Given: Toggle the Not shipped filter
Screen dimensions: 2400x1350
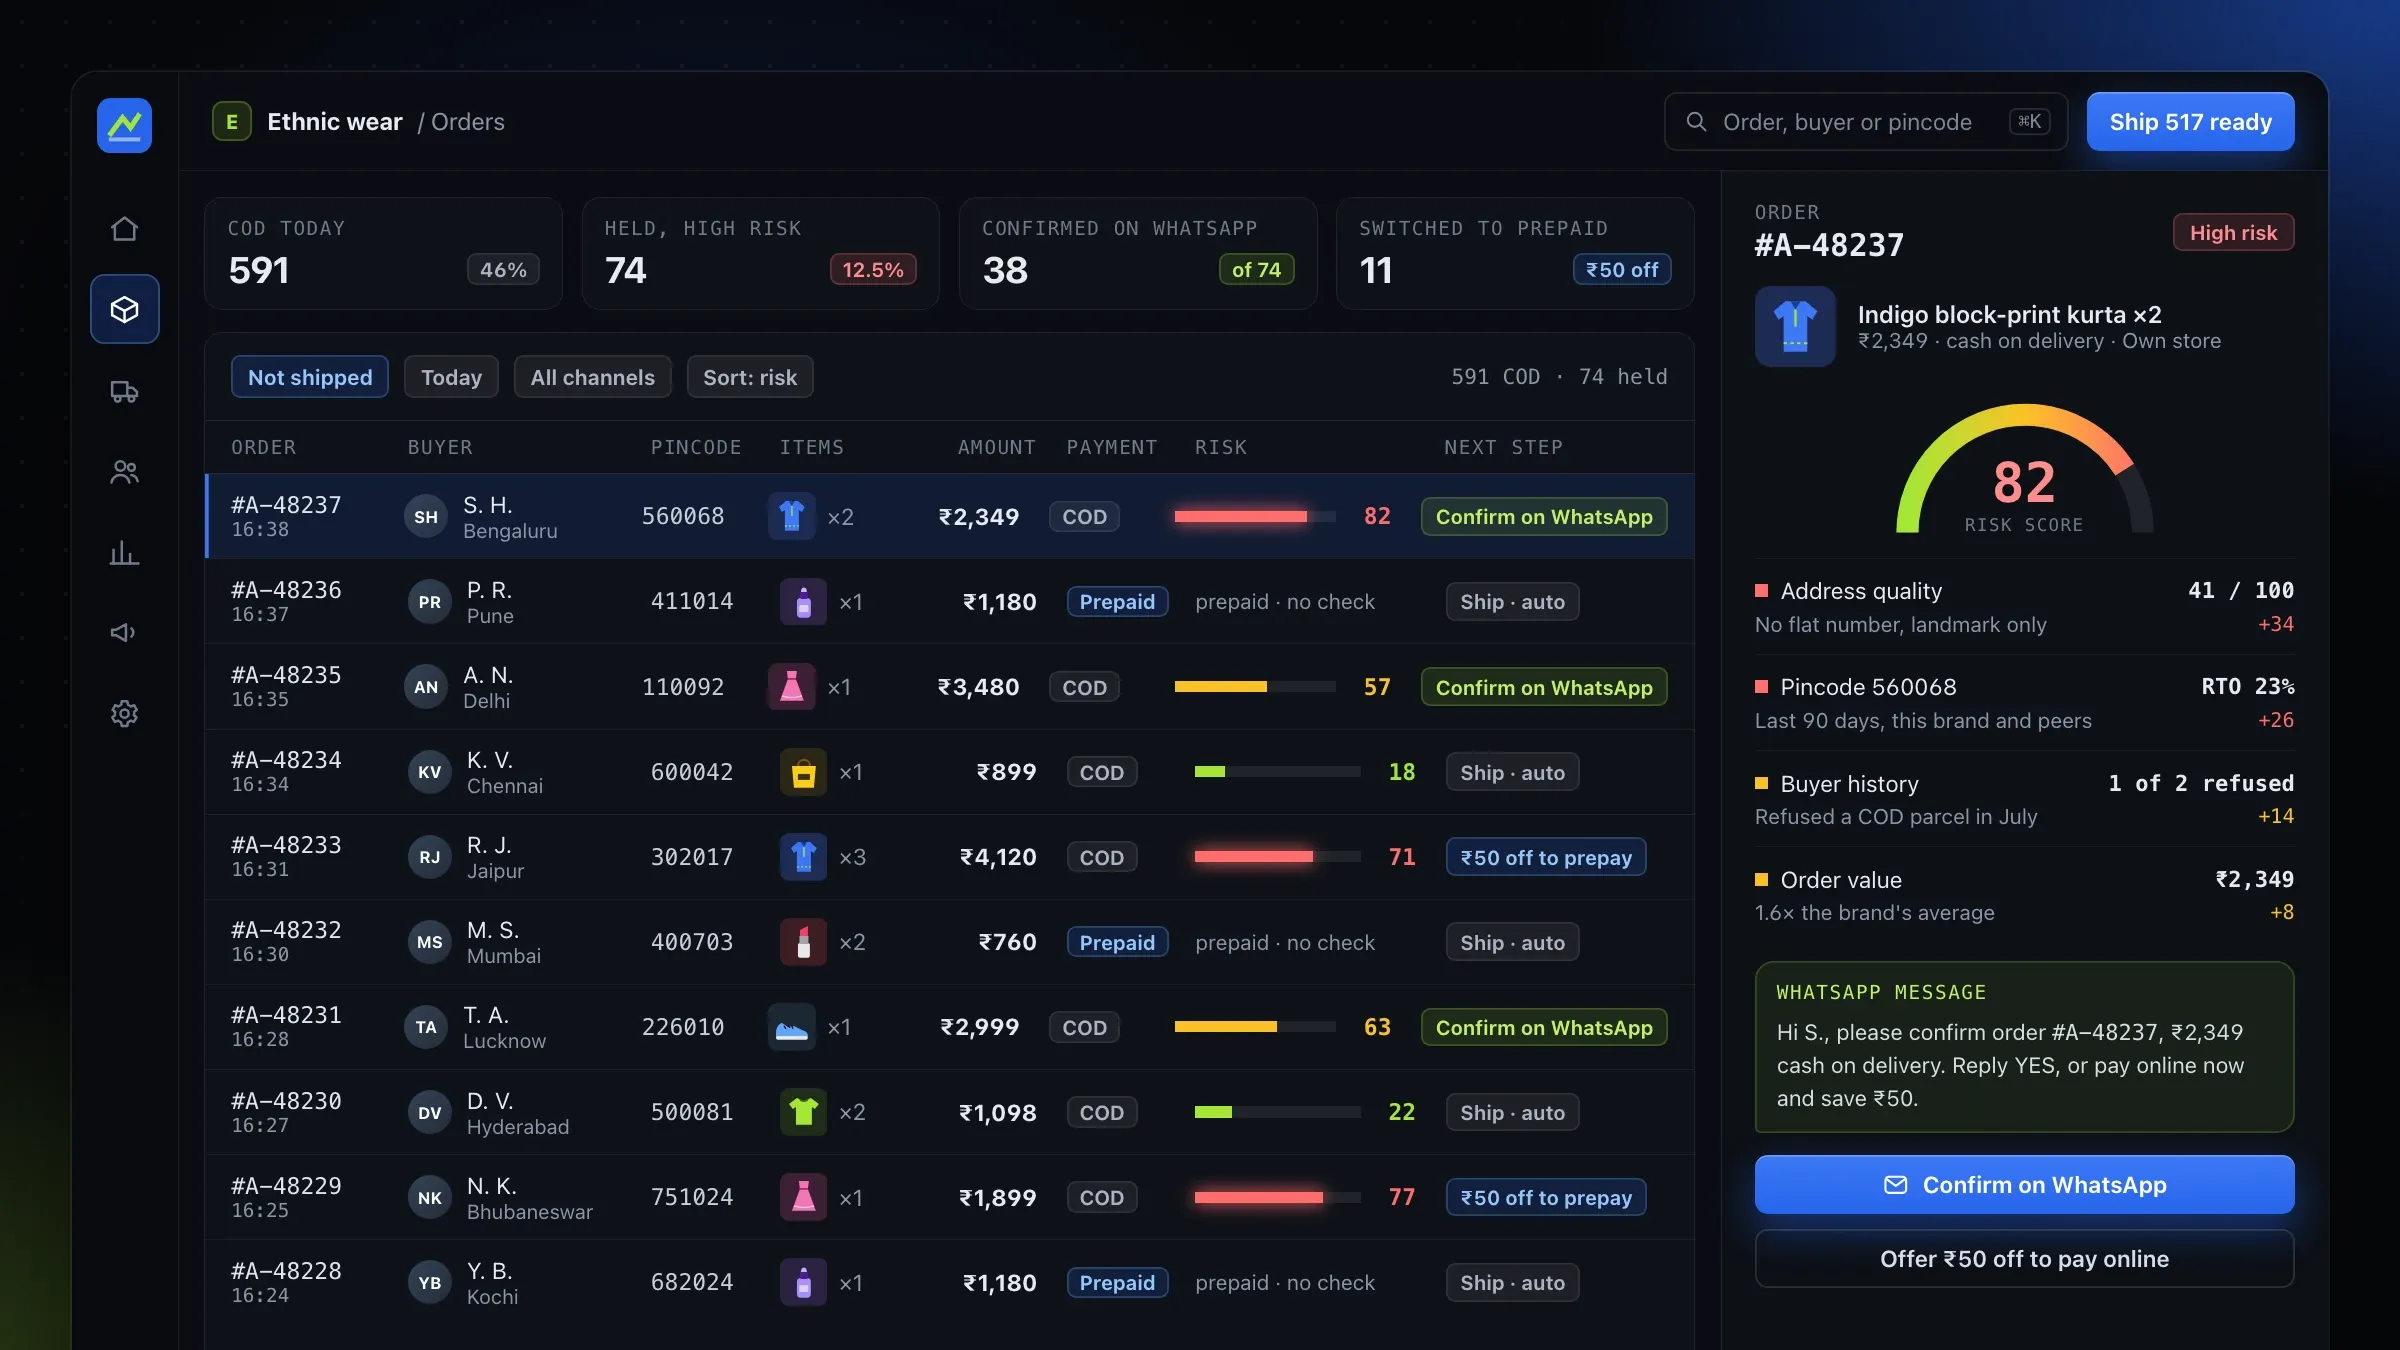Looking at the screenshot, I should click(x=310, y=377).
